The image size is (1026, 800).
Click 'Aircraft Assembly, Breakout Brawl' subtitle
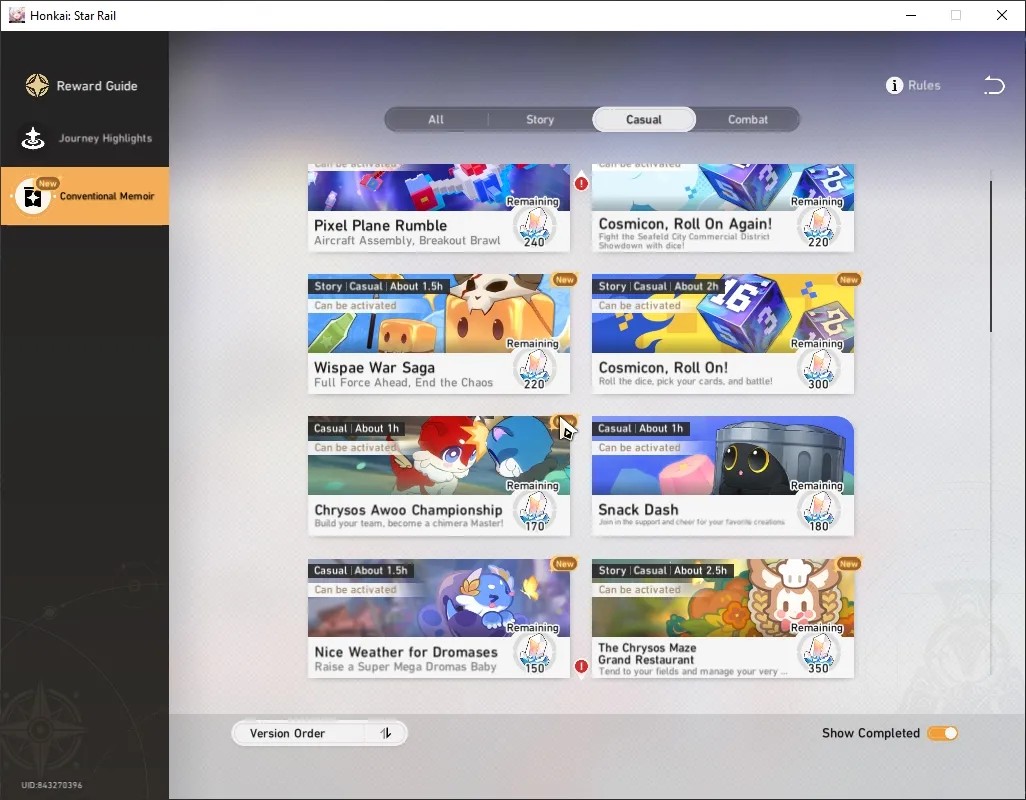point(407,241)
